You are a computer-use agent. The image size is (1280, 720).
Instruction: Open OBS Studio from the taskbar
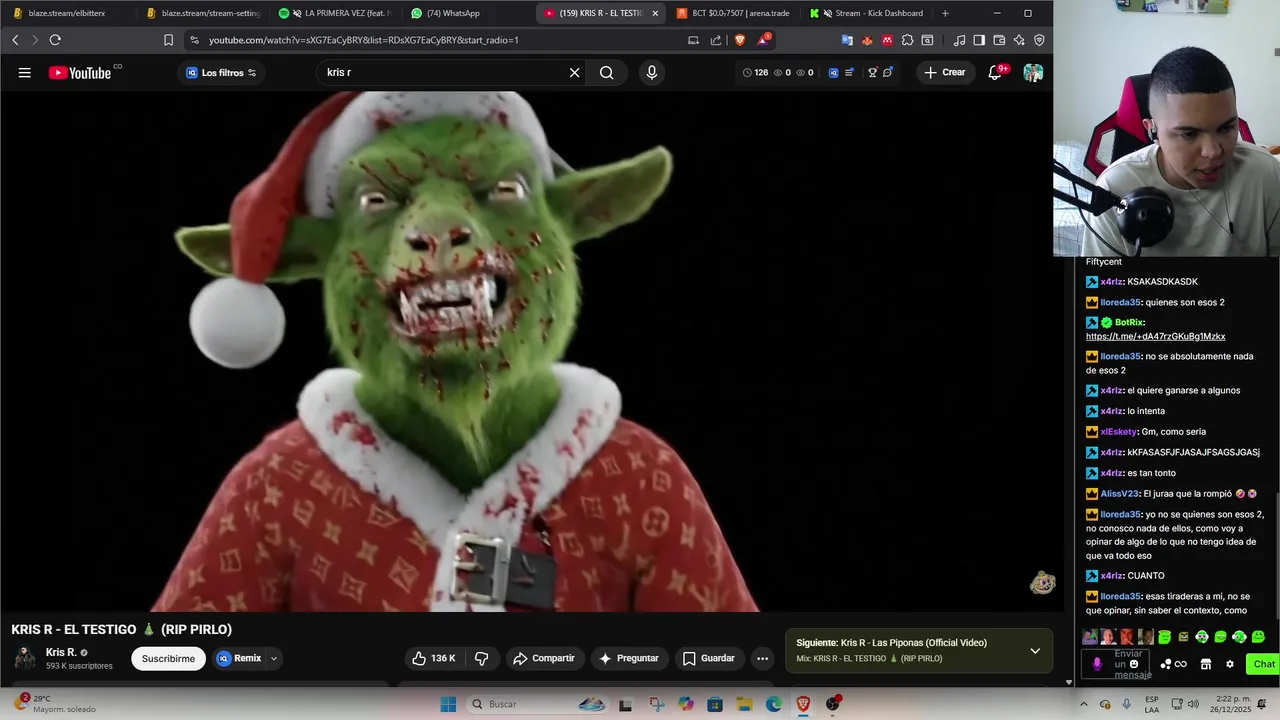pyautogui.click(x=833, y=704)
